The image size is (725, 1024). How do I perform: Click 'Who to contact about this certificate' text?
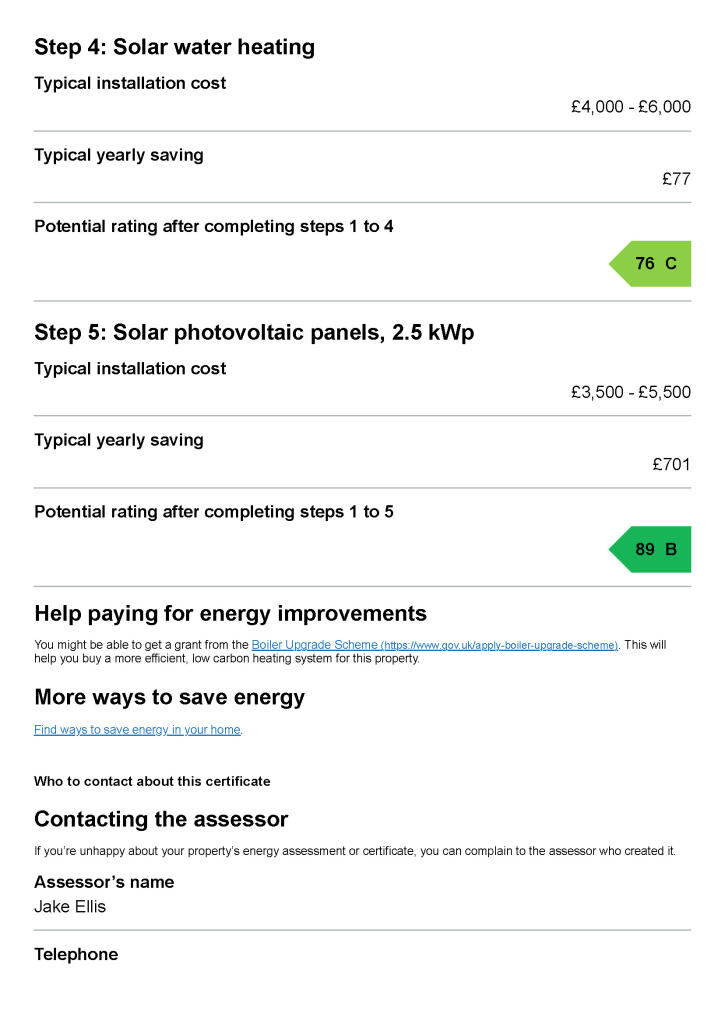coord(152,781)
